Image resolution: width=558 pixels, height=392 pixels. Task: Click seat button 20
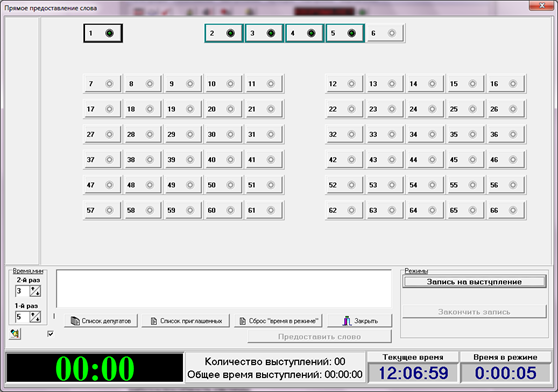click(223, 109)
